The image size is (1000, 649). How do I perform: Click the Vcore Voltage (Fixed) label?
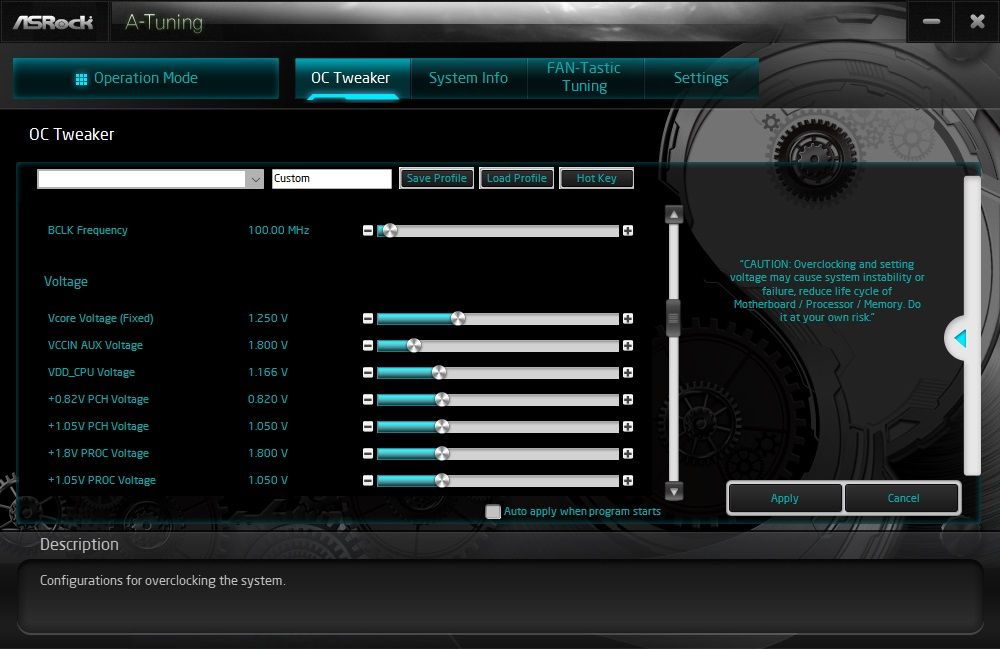click(x=101, y=318)
